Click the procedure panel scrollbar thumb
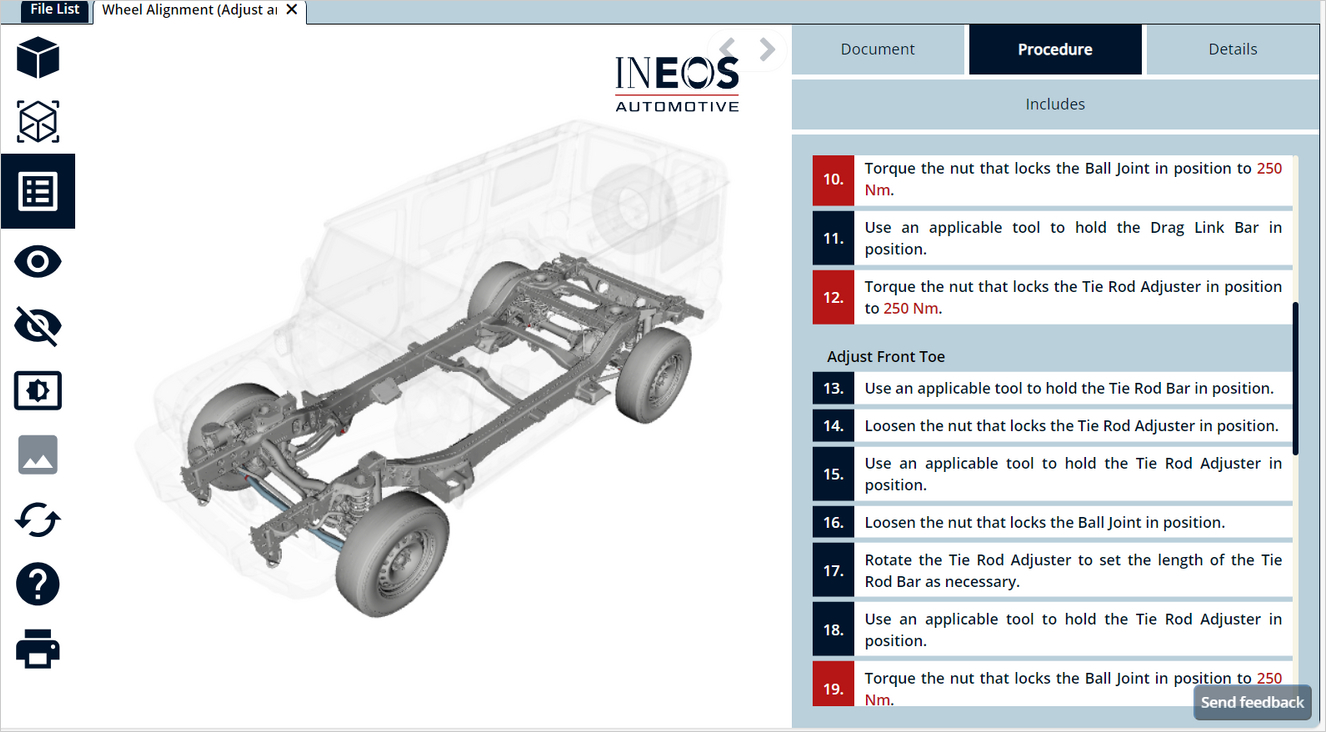Screen dimensions: 1326x732 (1296, 379)
